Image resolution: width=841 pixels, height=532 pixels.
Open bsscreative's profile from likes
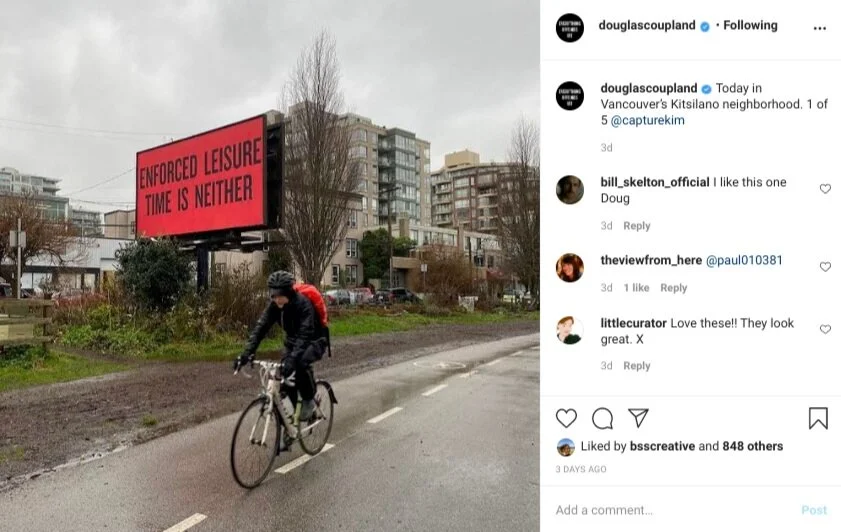point(662,446)
